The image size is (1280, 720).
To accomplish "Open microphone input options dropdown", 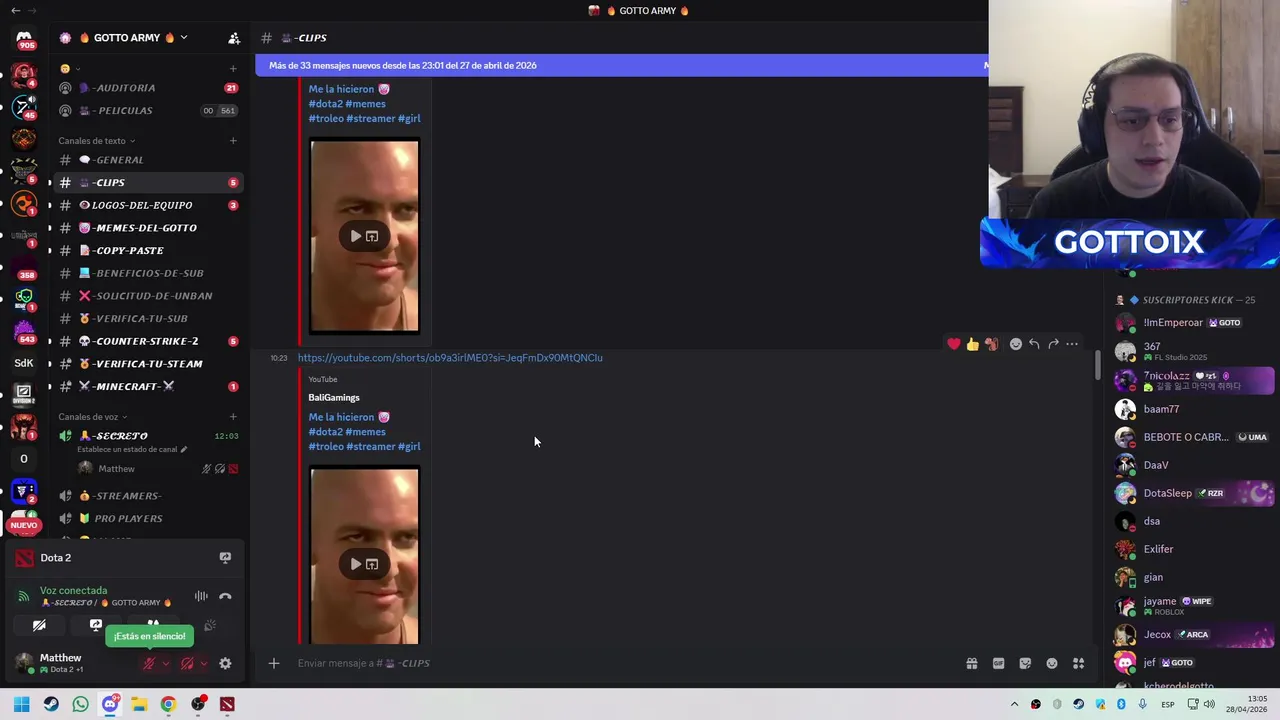I will pos(166,663).
